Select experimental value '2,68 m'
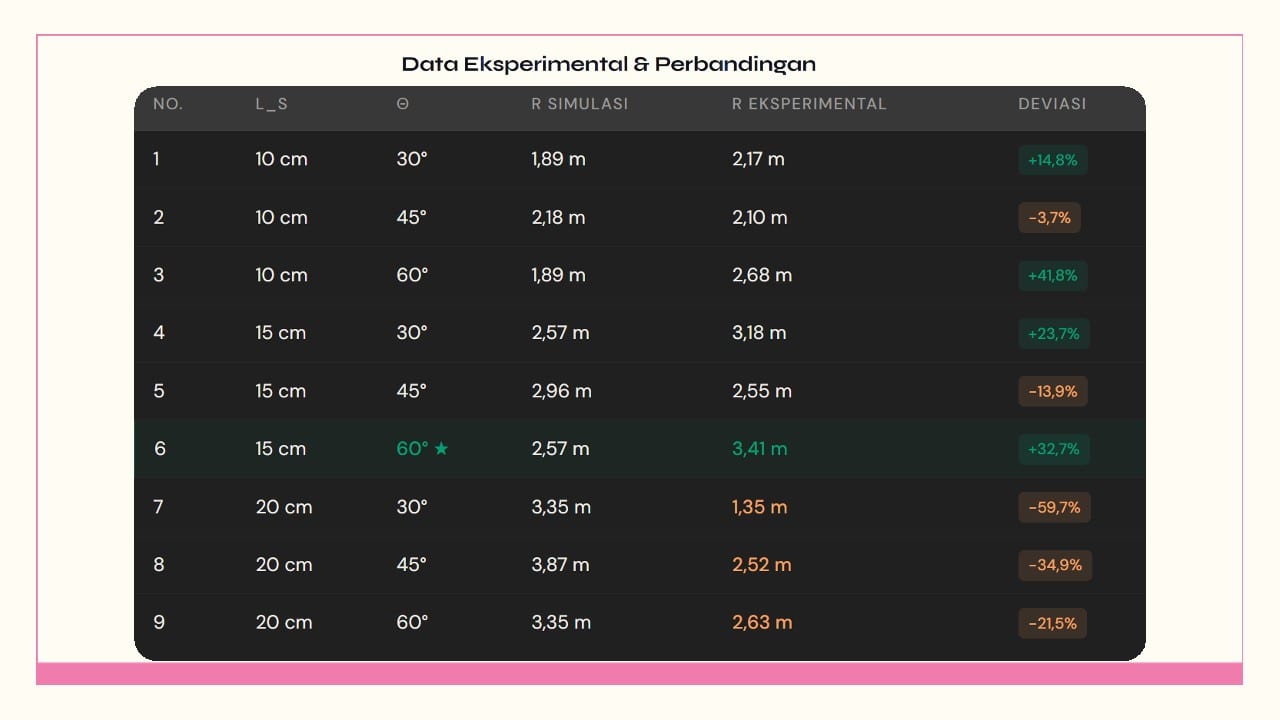This screenshot has height=720, width=1280. coord(762,275)
